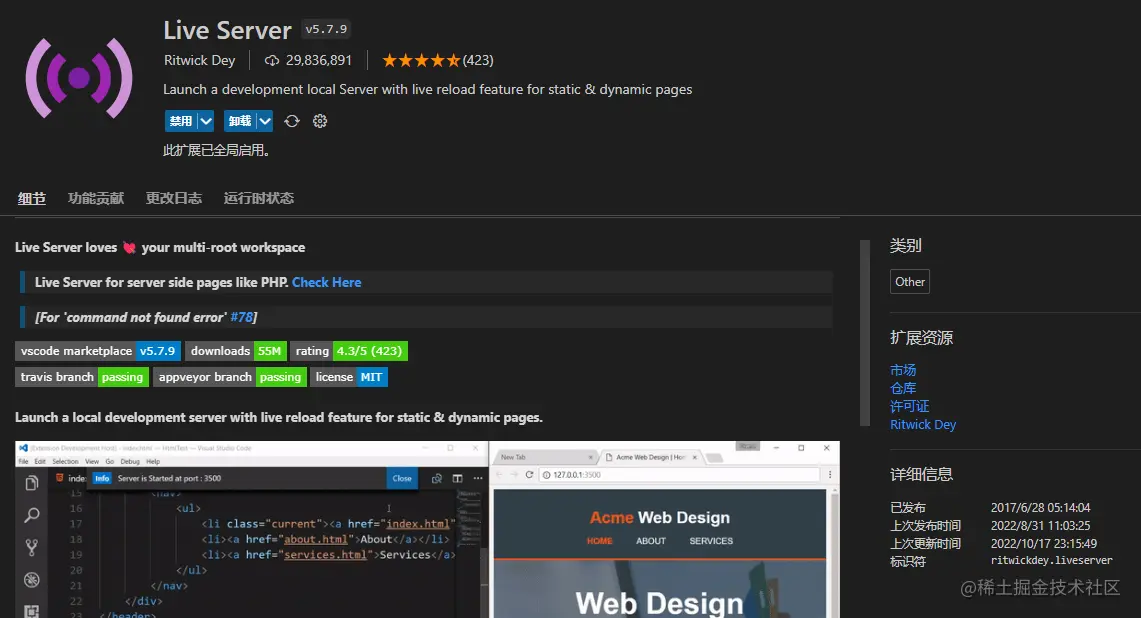Switch to the 细节 tab
This screenshot has width=1141, height=618.
[31, 198]
